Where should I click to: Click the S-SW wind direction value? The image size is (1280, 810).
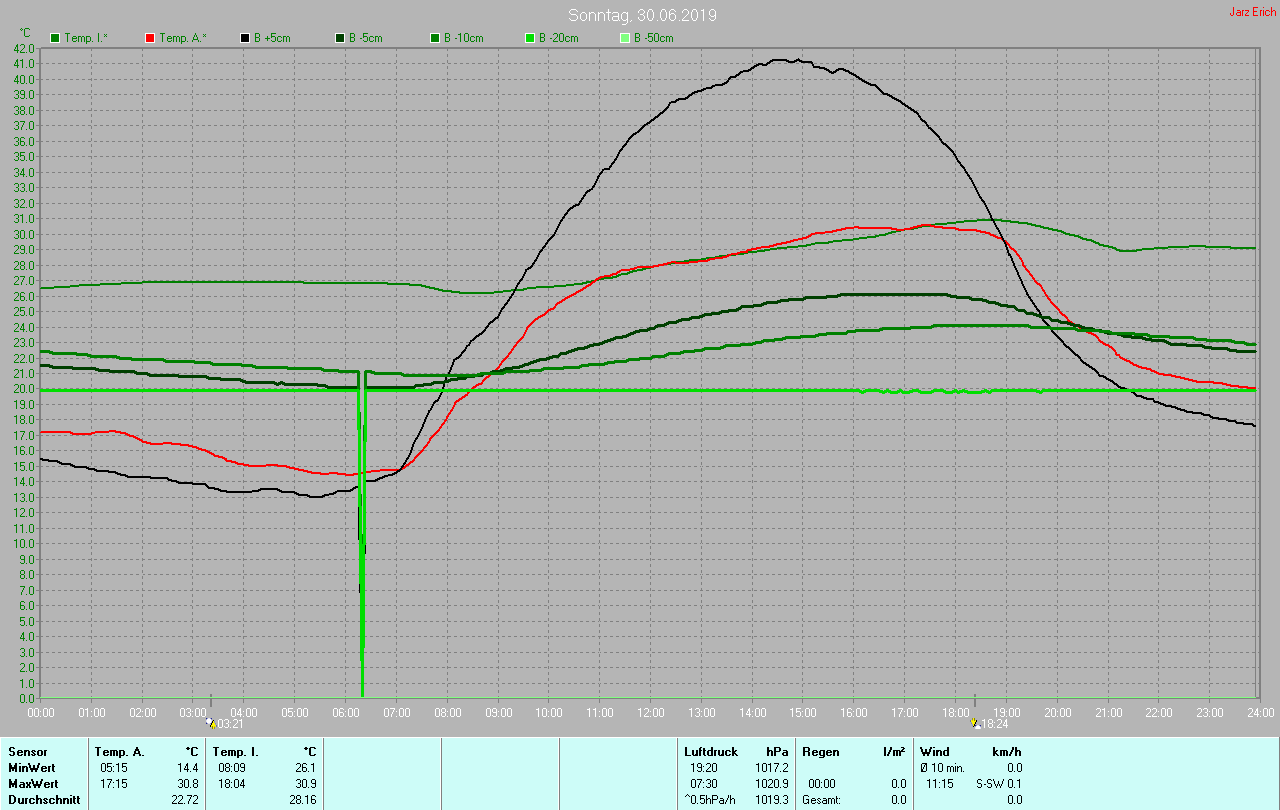click(990, 783)
